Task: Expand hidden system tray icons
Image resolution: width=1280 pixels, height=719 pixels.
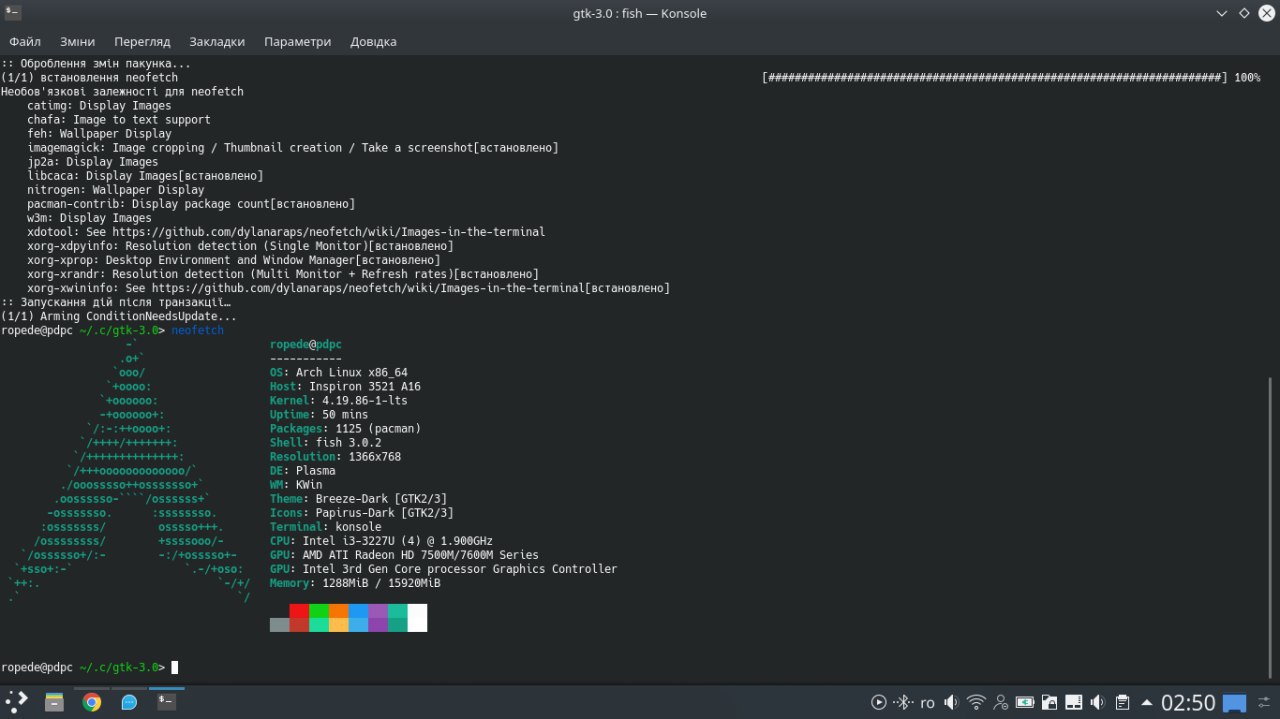Action: [1146, 703]
